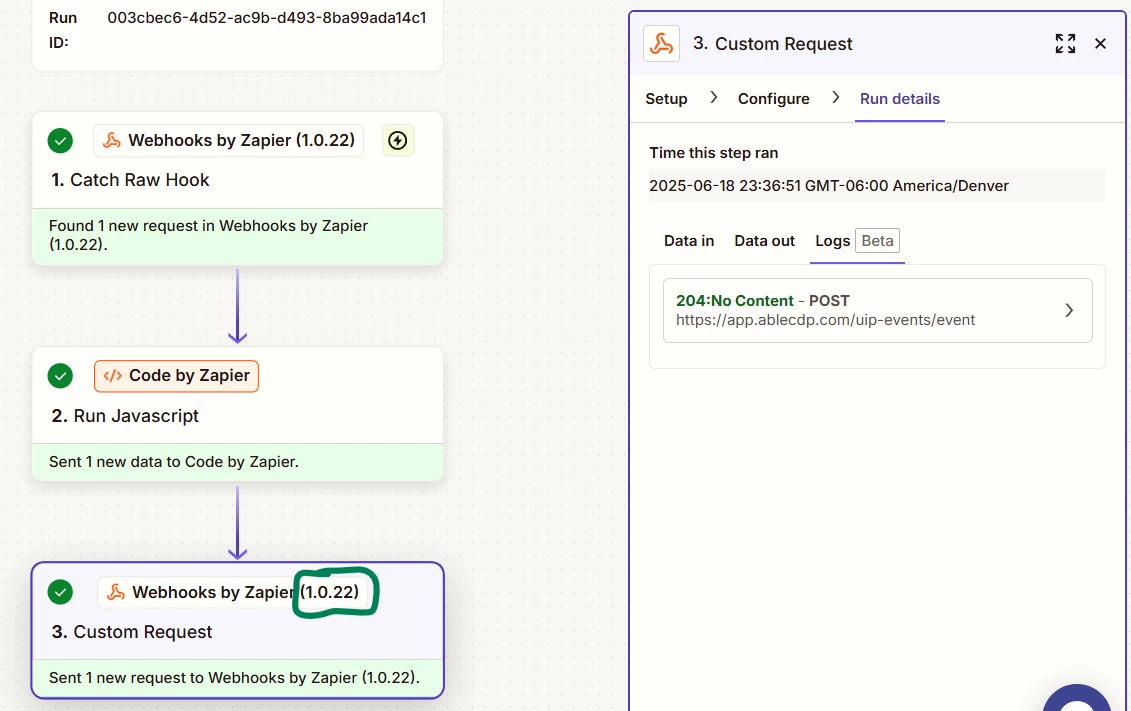Expand the Custom Request panel to fullscreen
The height and width of the screenshot is (711, 1131).
(x=1065, y=43)
